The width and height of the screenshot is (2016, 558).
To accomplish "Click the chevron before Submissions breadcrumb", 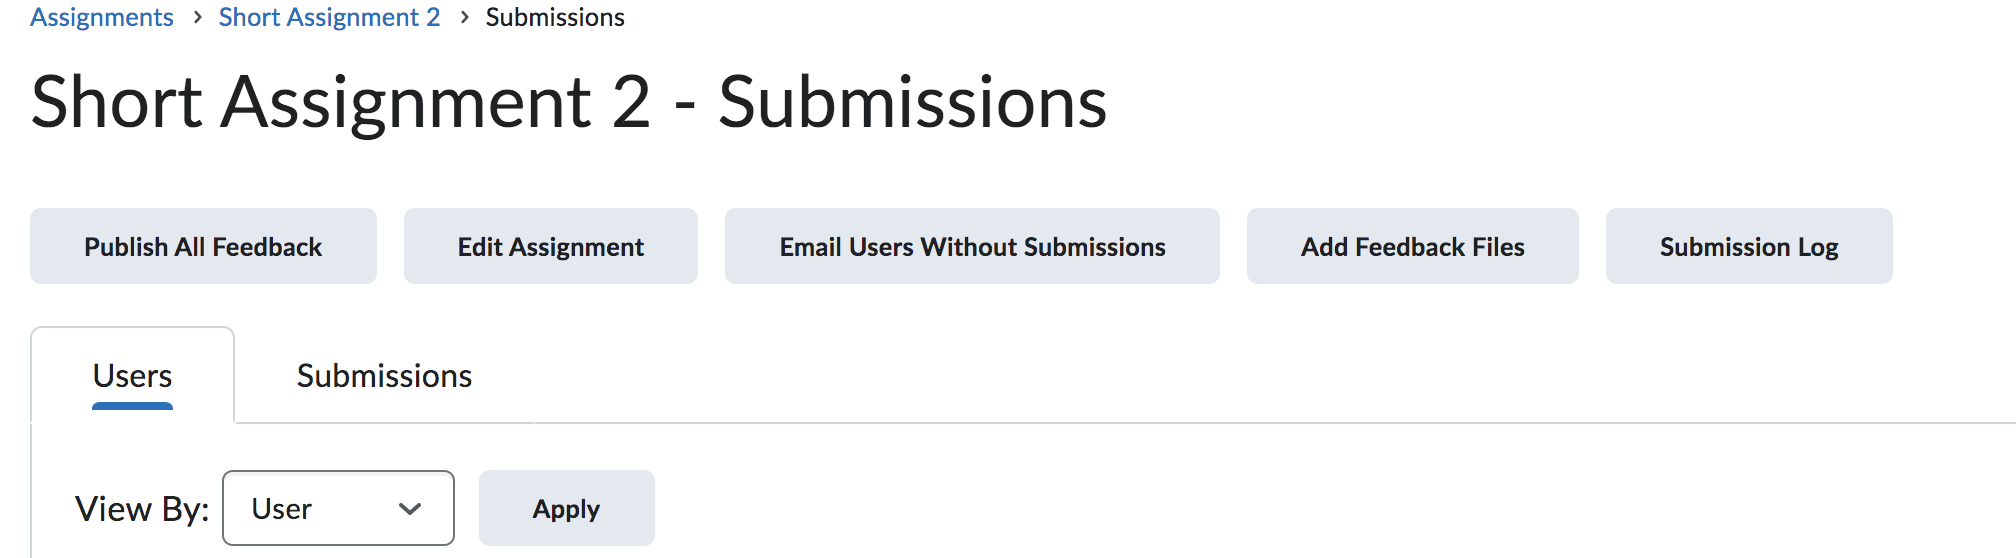I will 464,18.
